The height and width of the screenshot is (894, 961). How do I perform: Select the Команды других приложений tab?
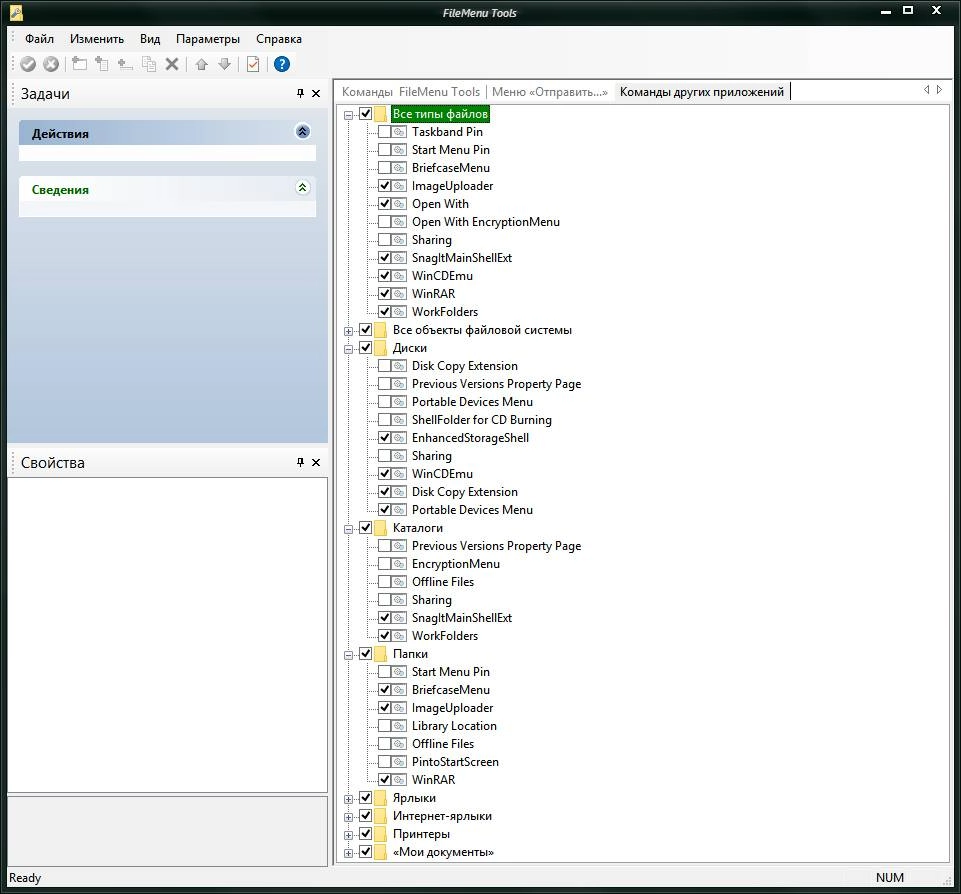pos(702,92)
